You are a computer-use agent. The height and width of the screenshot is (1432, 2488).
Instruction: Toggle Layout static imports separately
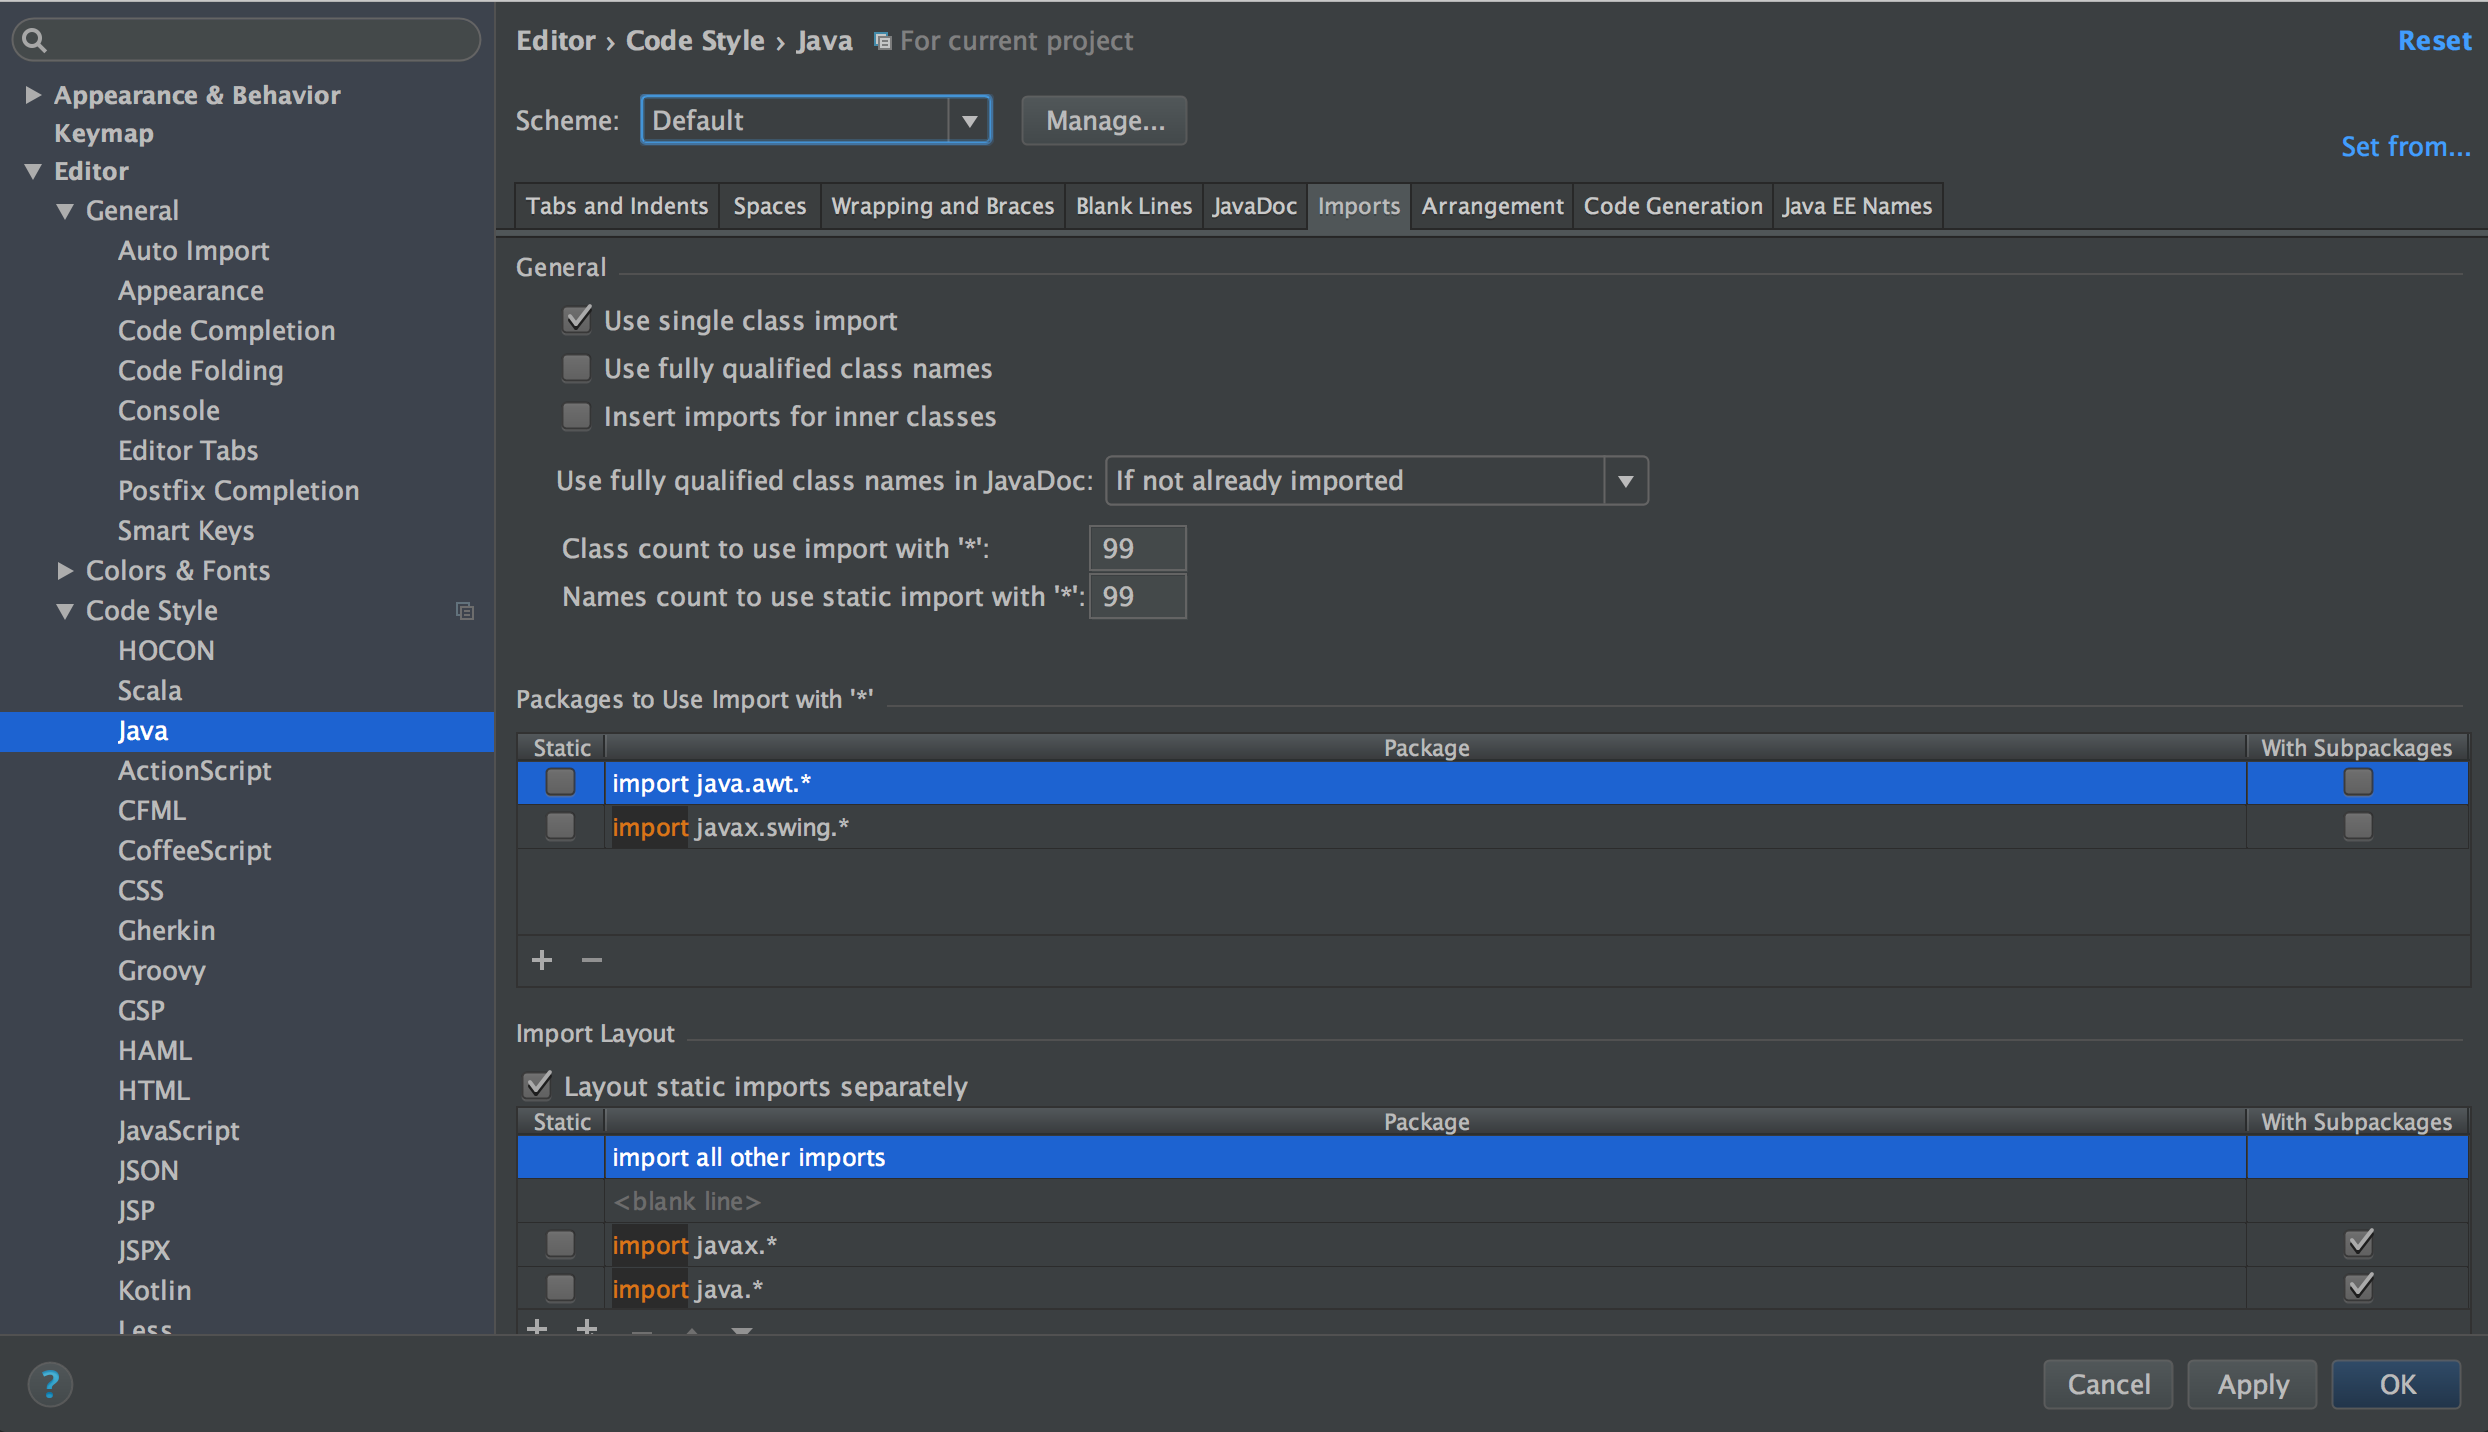538,1086
